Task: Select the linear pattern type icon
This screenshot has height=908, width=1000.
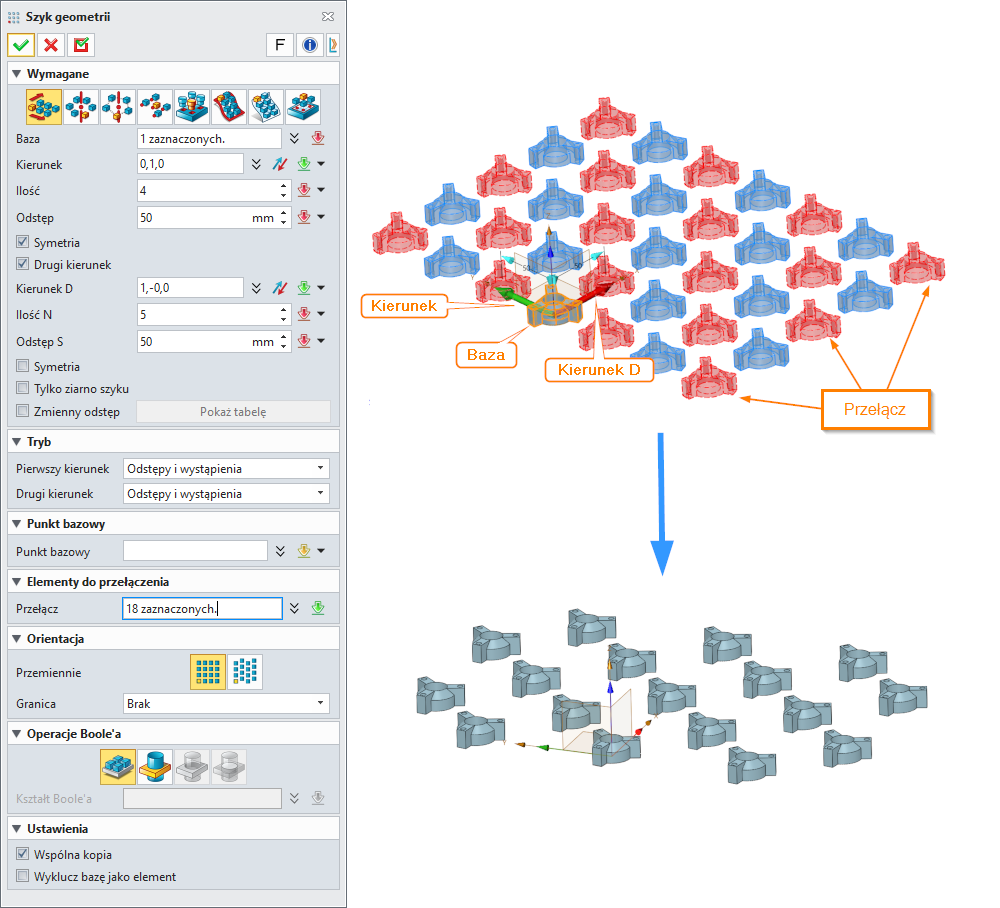Action: 43,106
